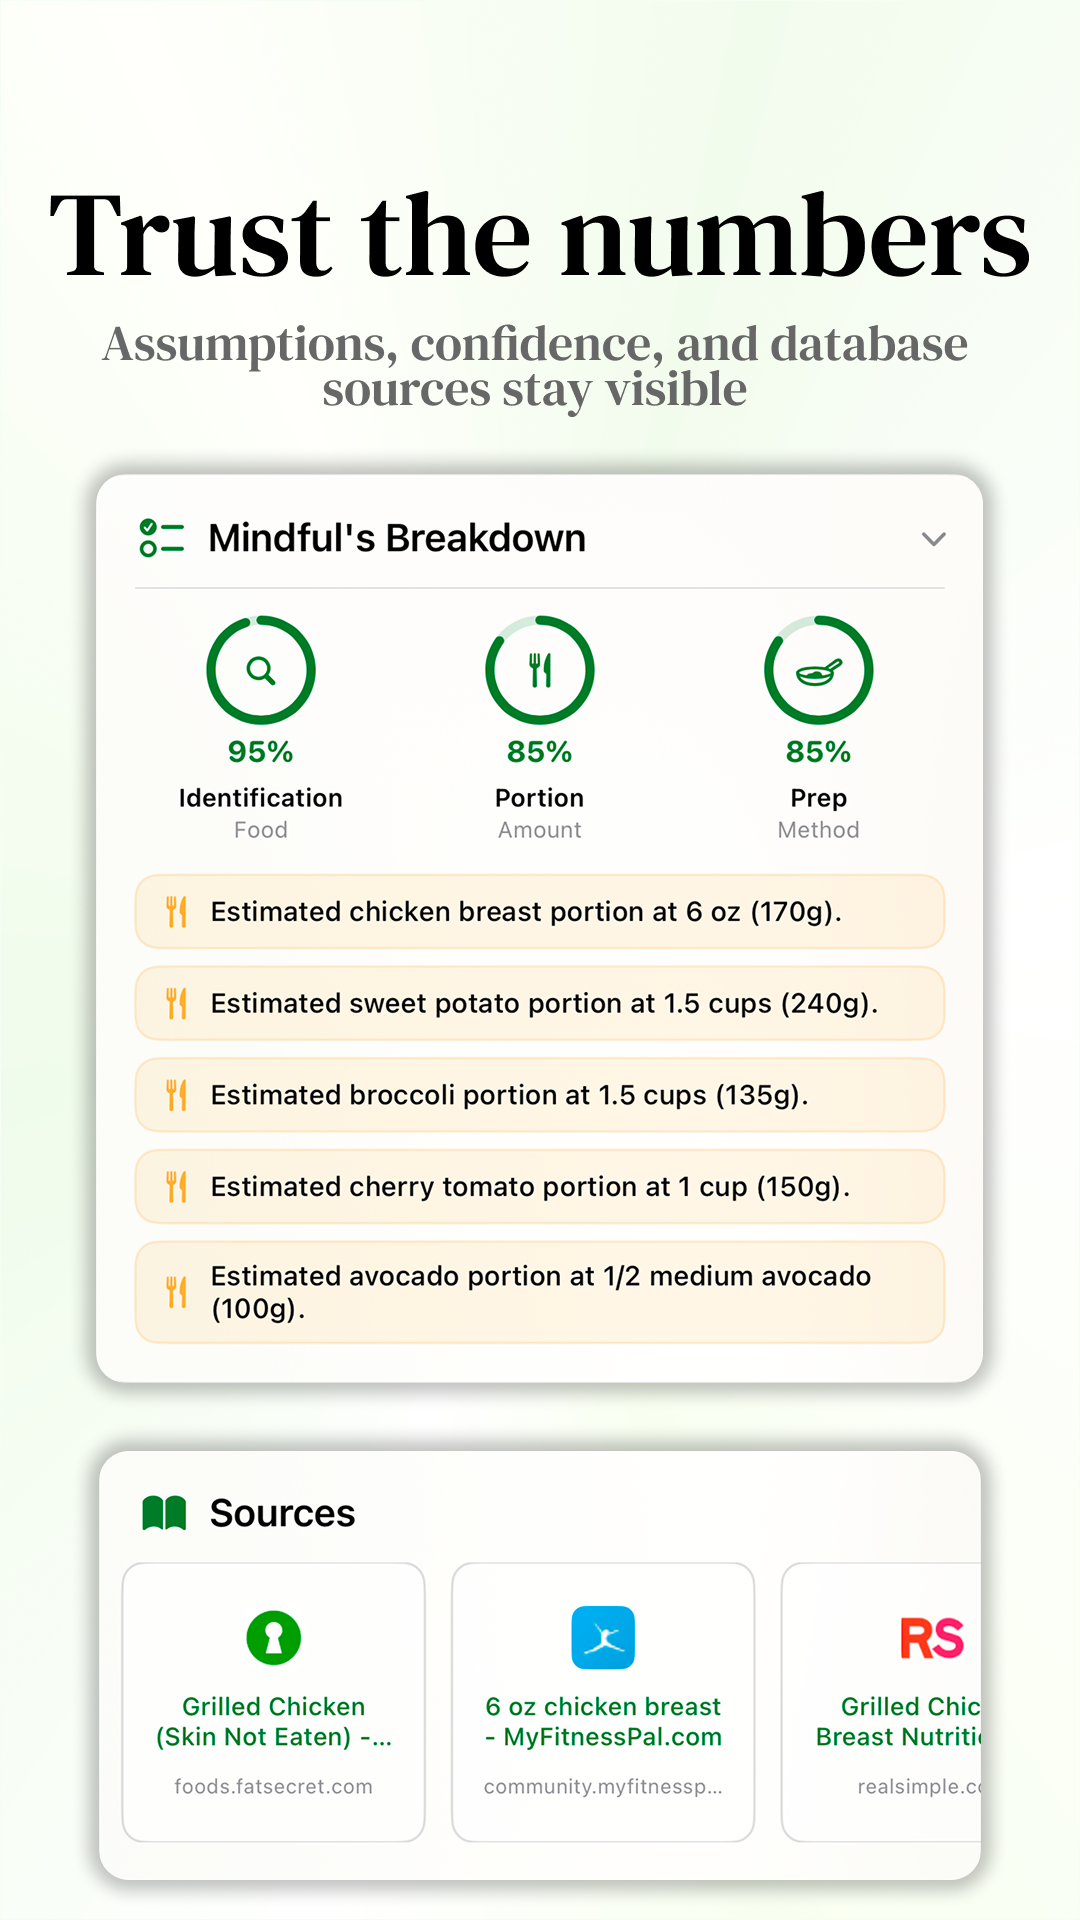Screen dimensions: 1080x1920
Task: Tap the Identification magnifier ring icon
Action: click(x=261, y=670)
